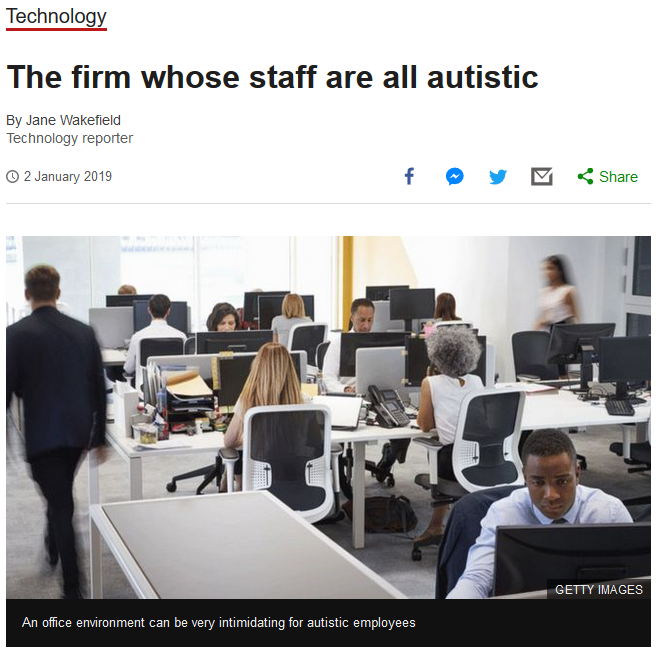Viewport: 656px width, 654px height.
Task: Open the green share icon
Action: click(585, 176)
